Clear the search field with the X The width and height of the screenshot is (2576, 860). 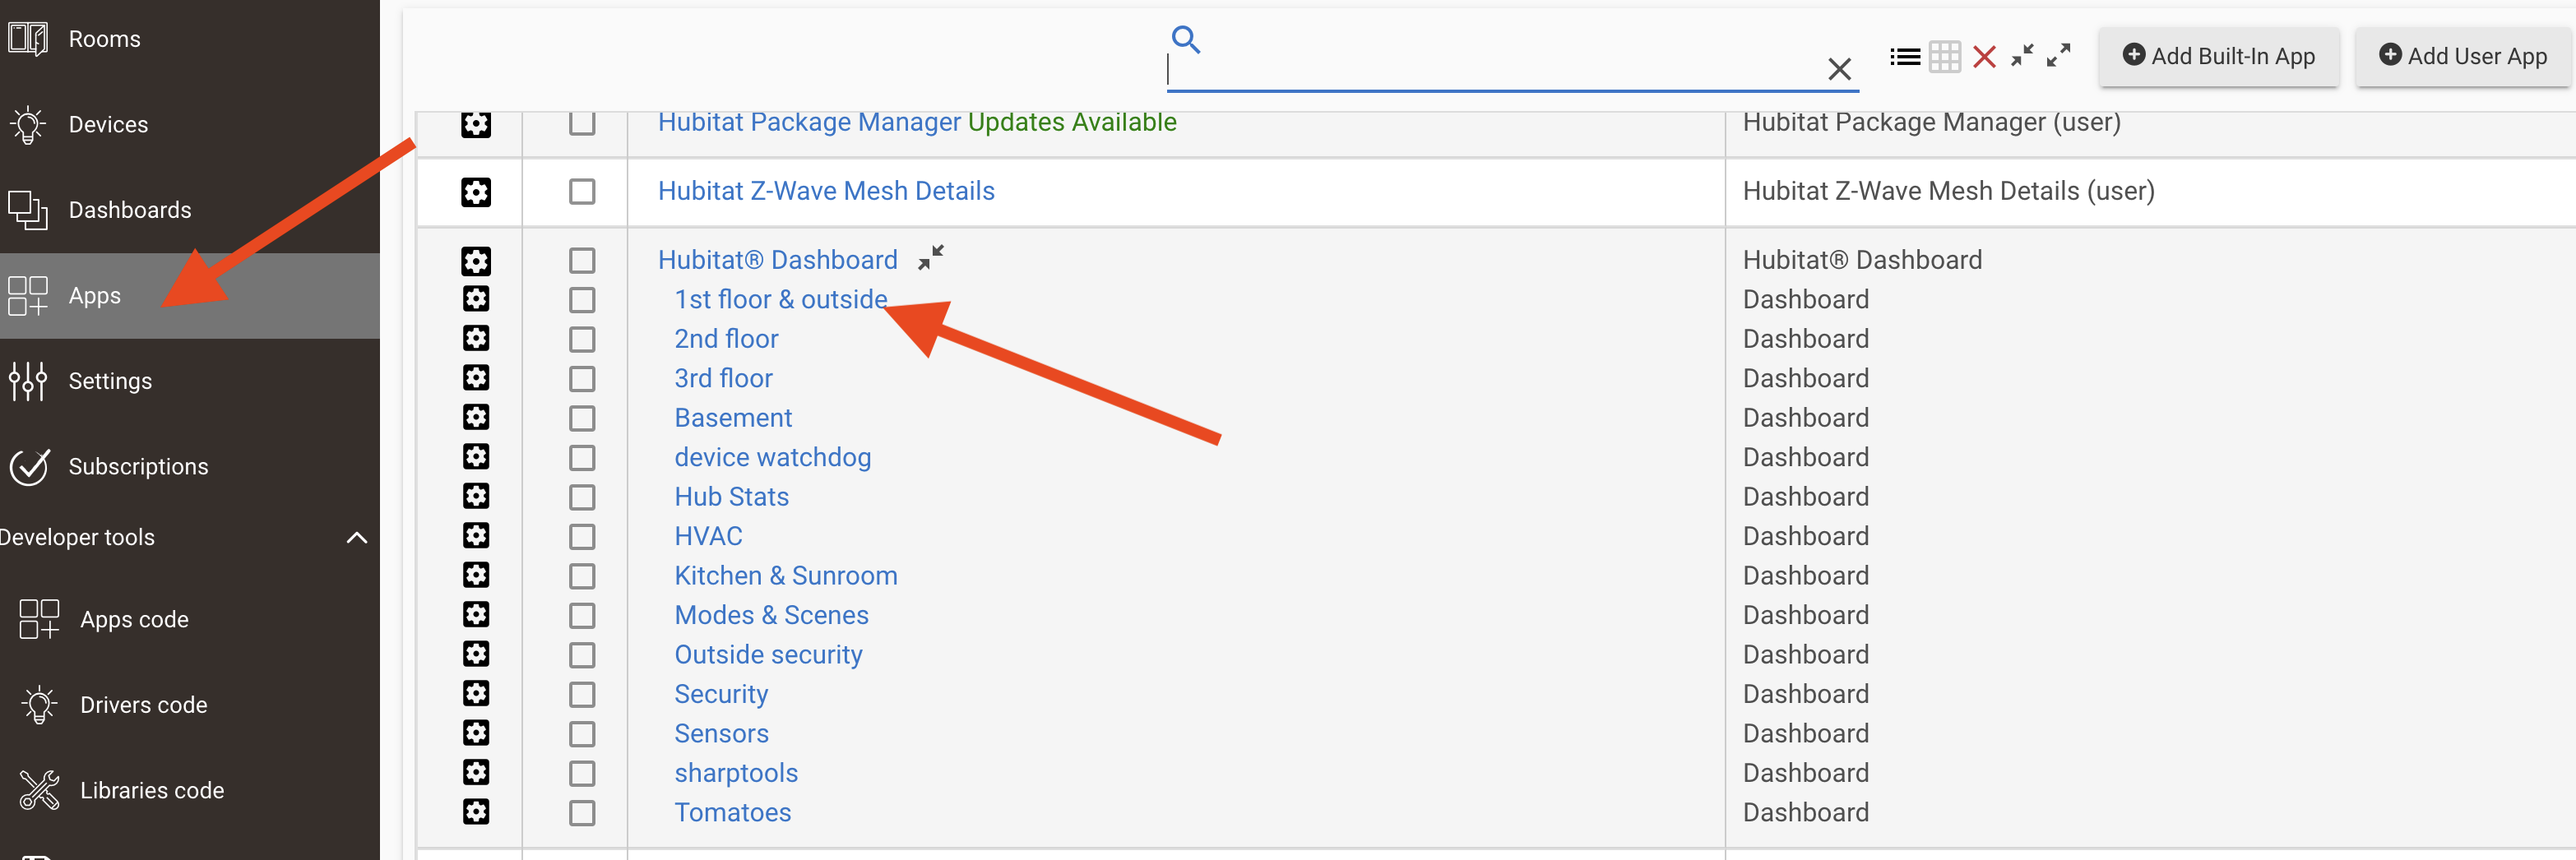pos(1839,69)
